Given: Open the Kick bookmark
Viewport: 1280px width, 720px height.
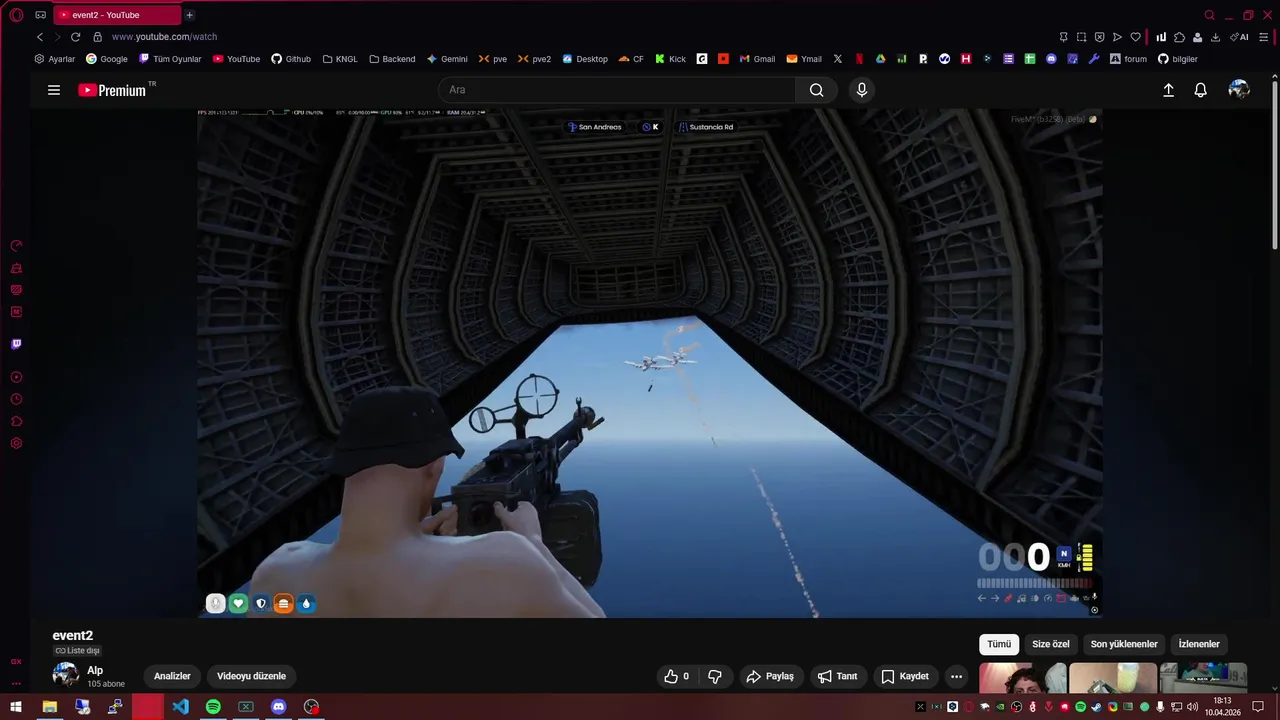Looking at the screenshot, I should [670, 59].
